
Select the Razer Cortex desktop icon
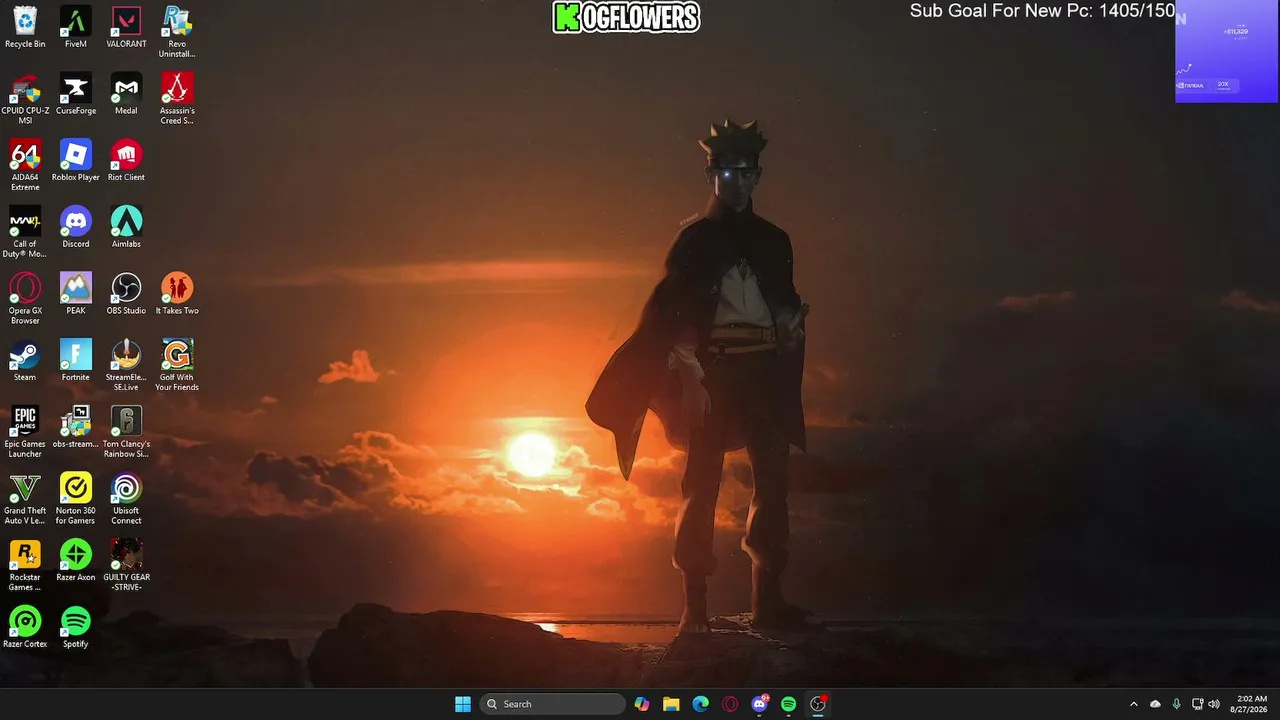point(25,628)
